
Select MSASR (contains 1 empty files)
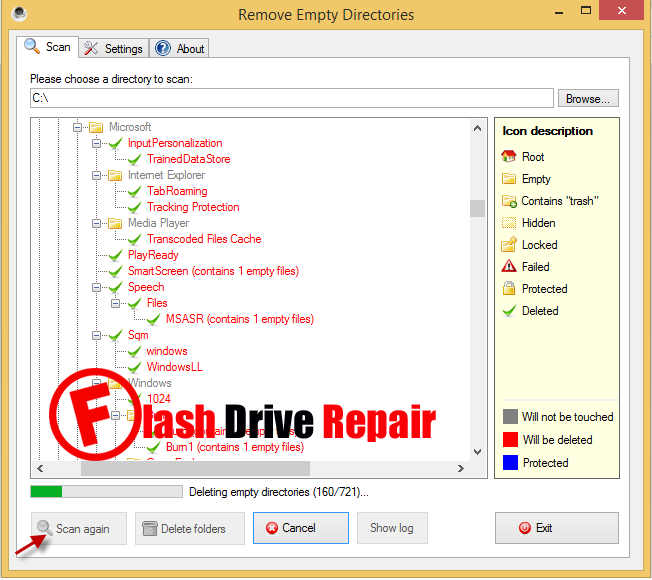[240, 319]
